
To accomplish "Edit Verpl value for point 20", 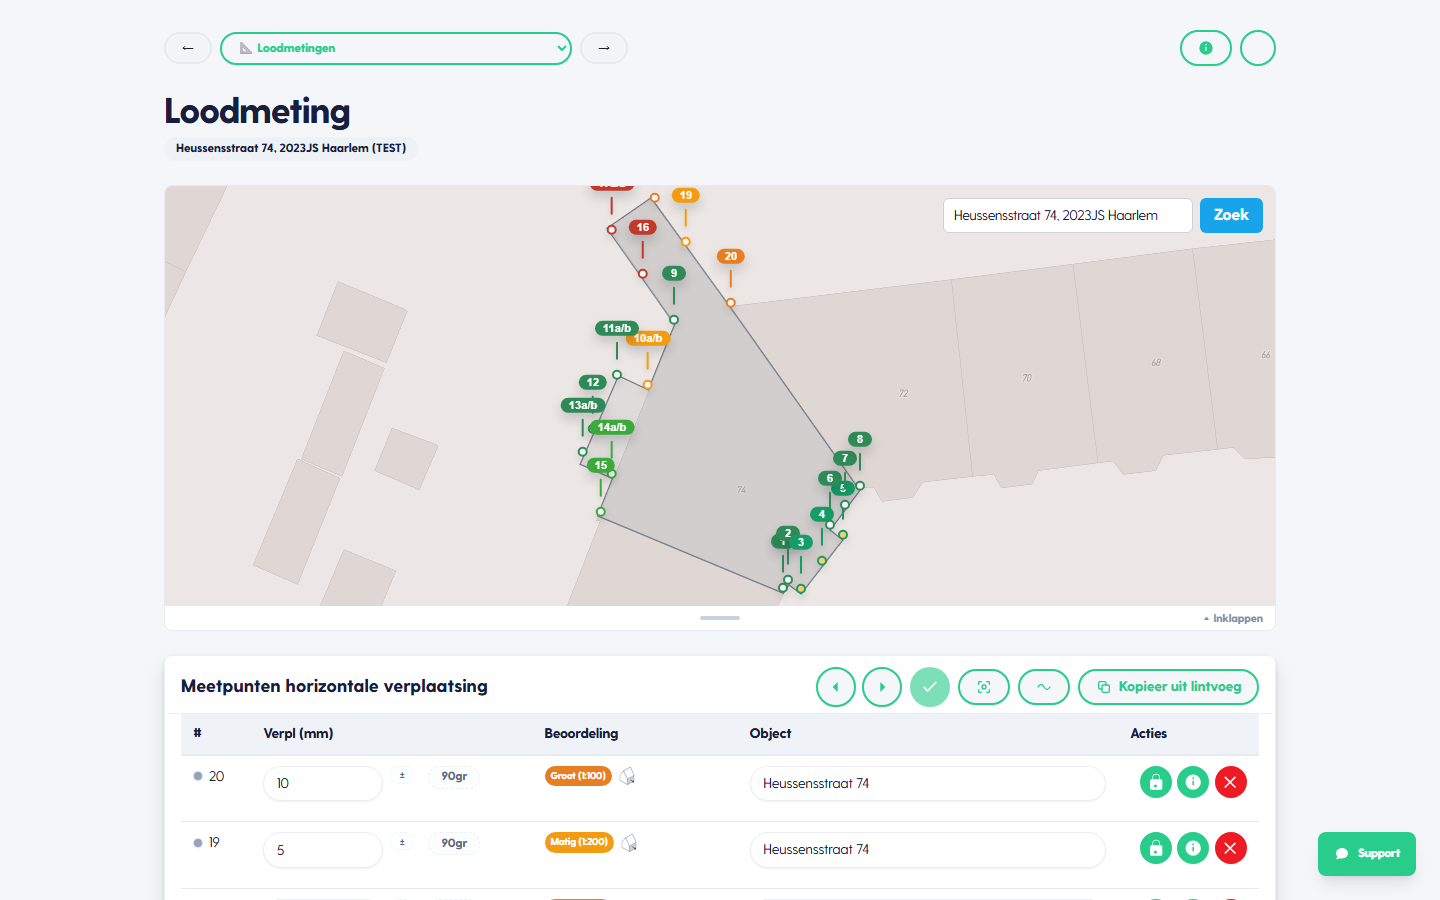I will click(323, 783).
